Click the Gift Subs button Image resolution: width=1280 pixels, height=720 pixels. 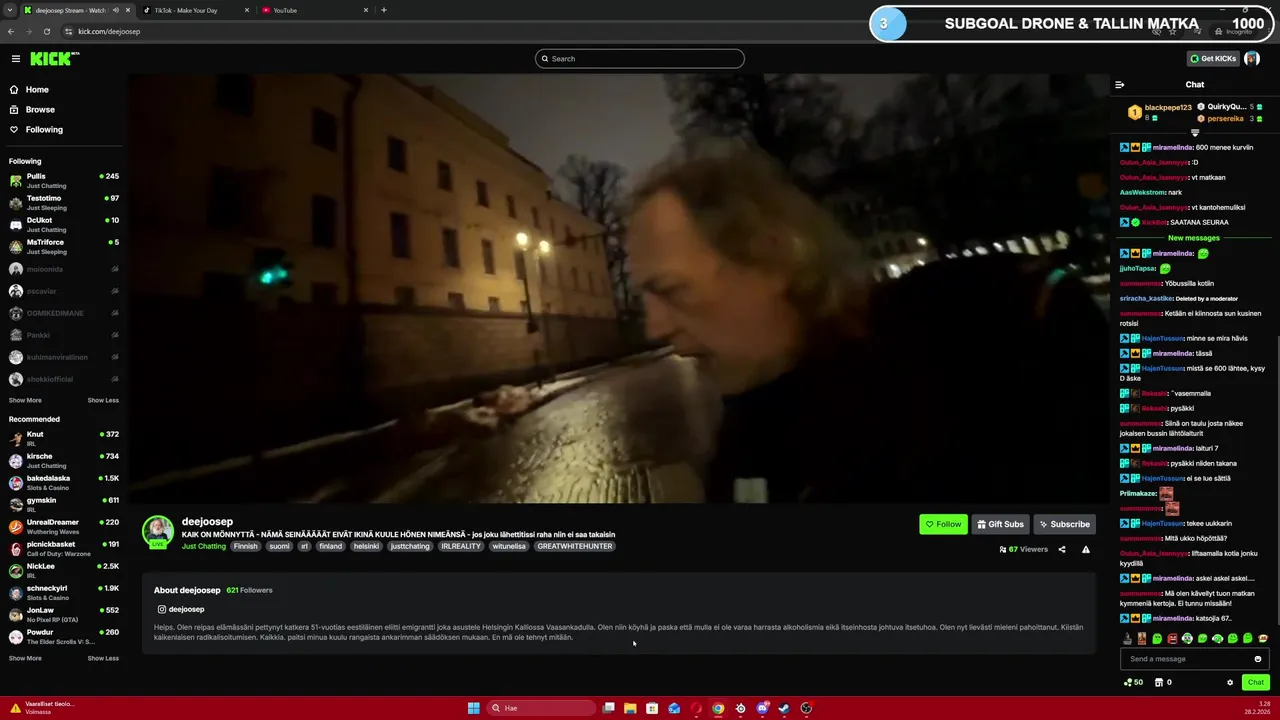tap(1000, 524)
